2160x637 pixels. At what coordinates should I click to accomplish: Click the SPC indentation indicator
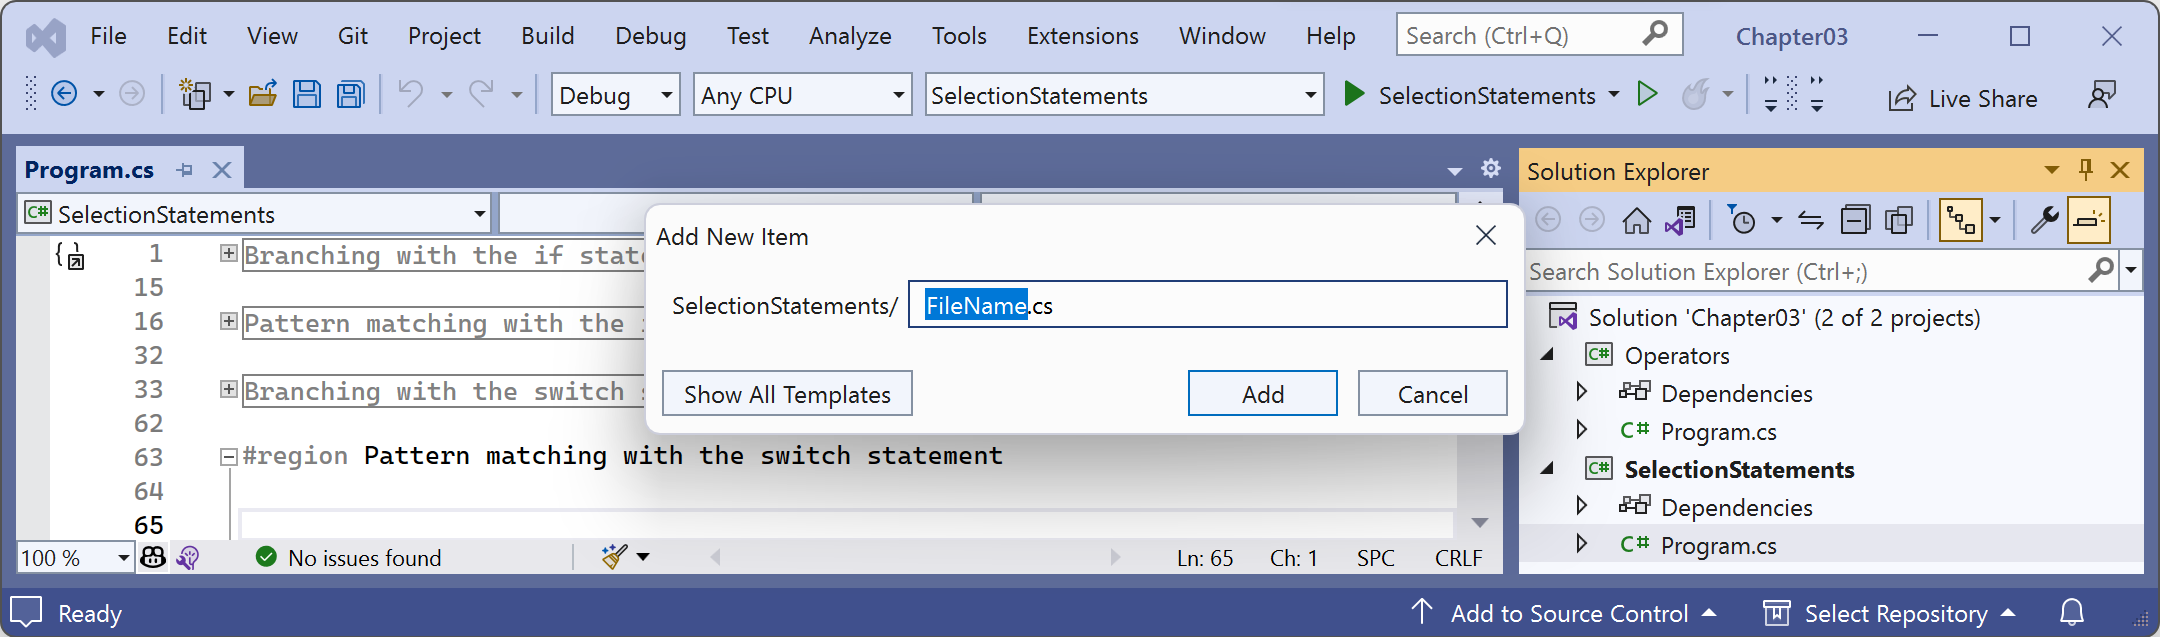pyautogui.click(x=1376, y=558)
